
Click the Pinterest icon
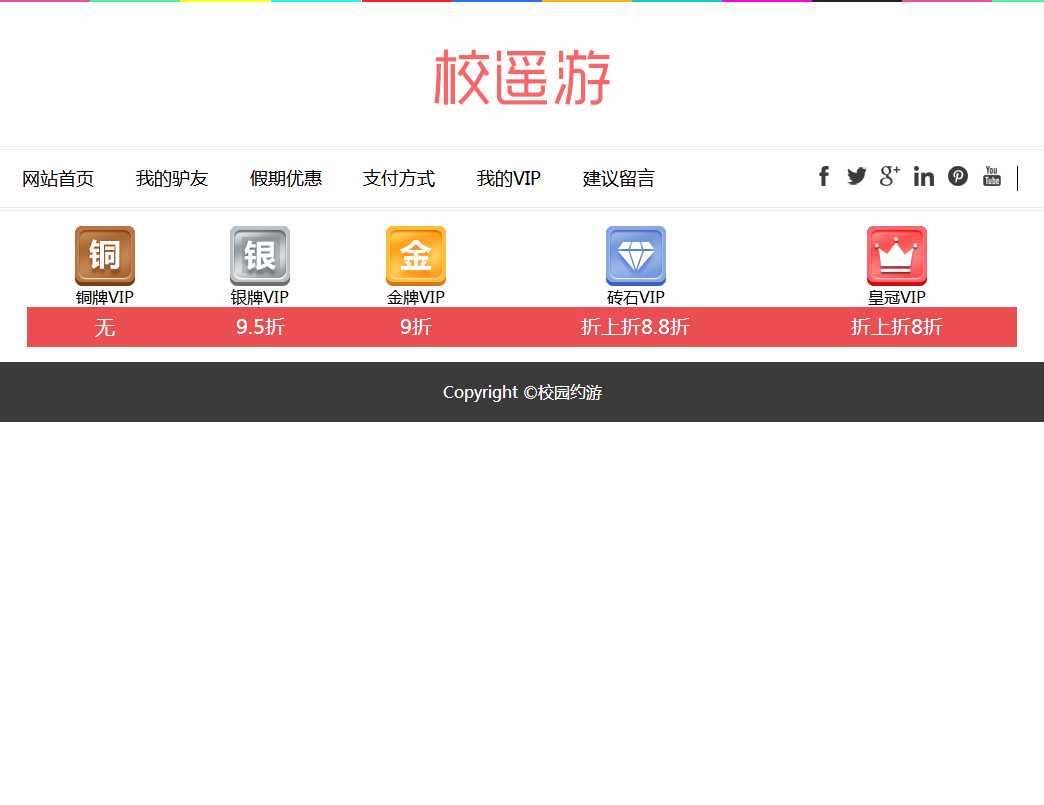[958, 177]
